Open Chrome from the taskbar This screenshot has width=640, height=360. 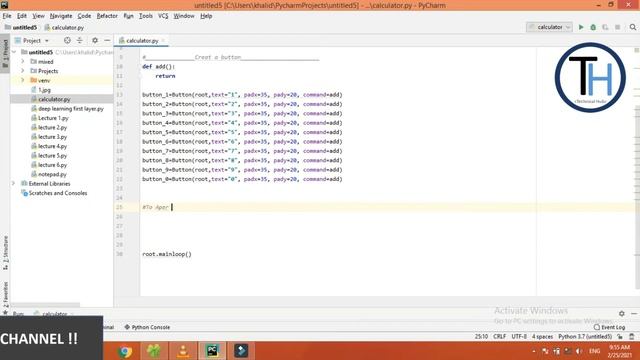point(126,351)
